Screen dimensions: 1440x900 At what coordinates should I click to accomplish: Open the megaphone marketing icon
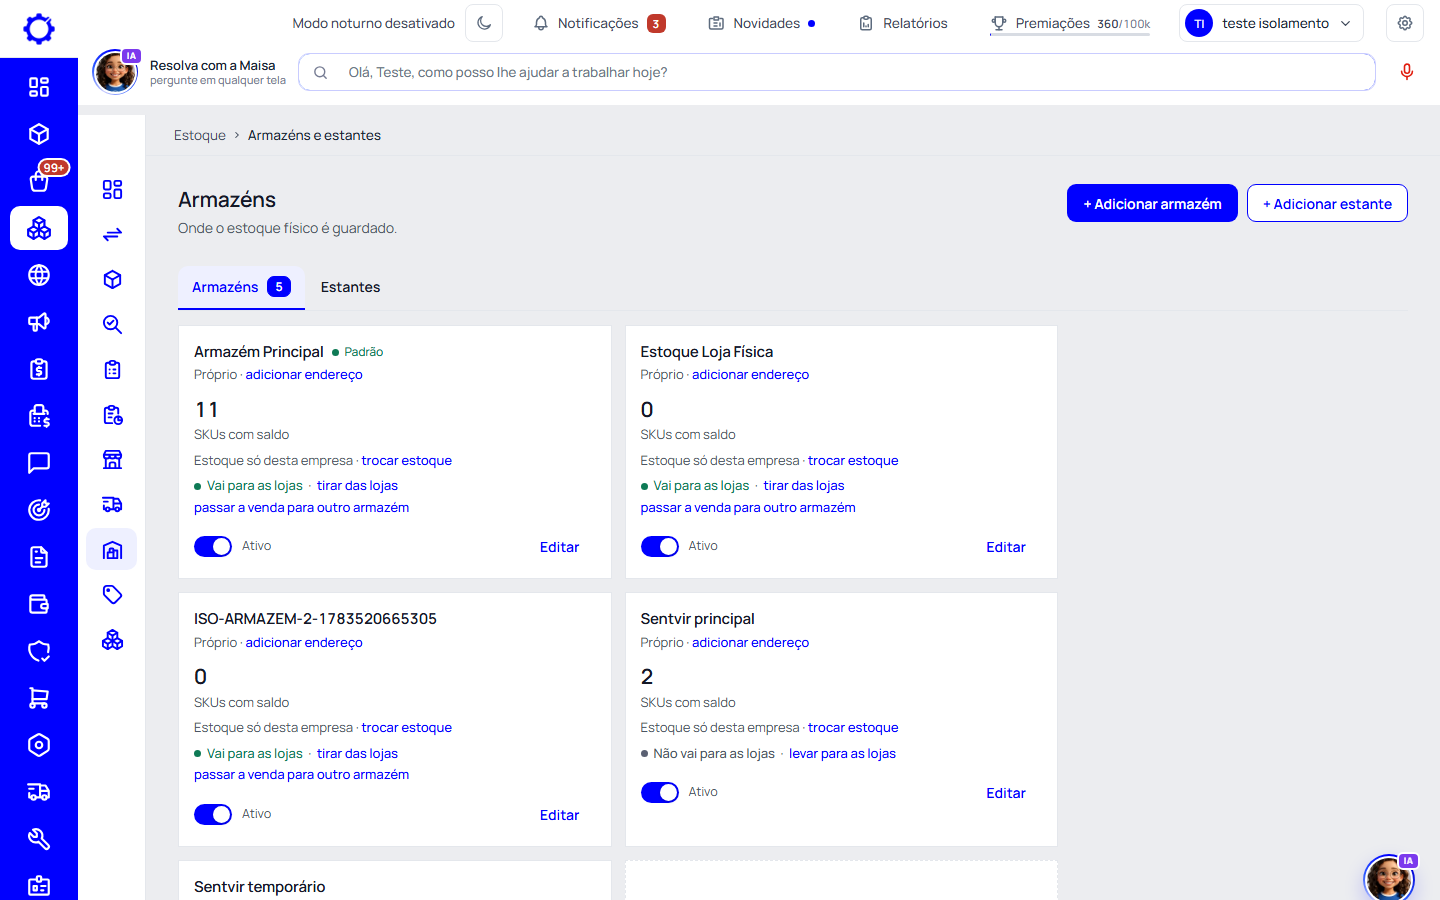[39, 322]
